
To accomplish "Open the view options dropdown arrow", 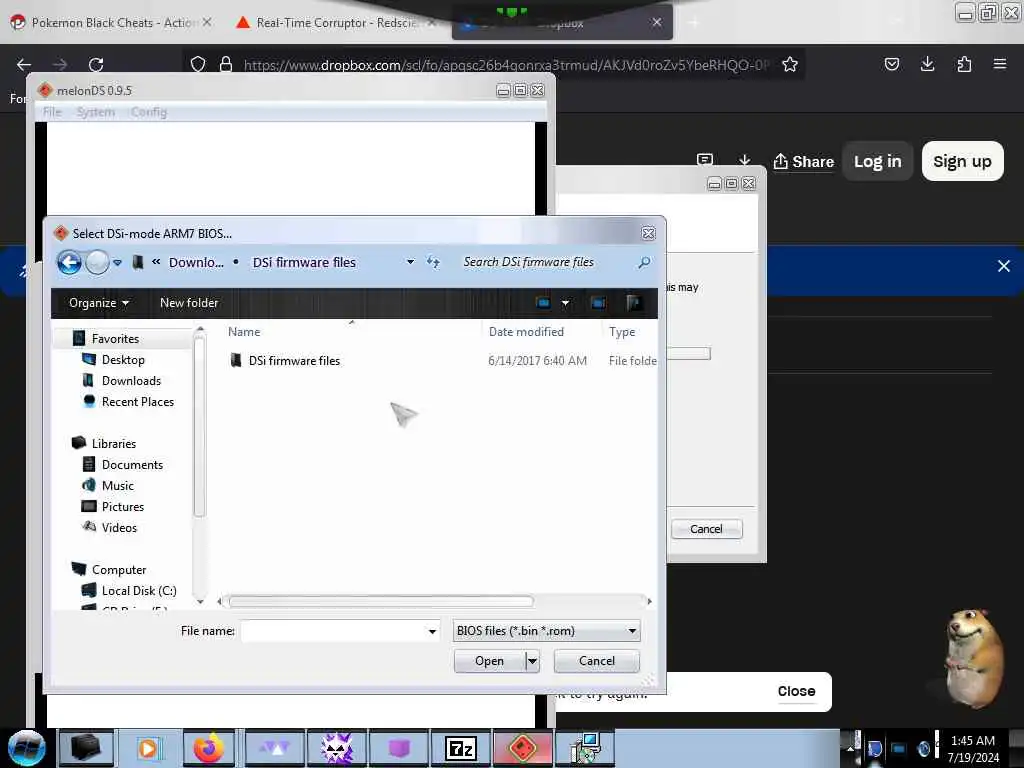I will pos(566,303).
